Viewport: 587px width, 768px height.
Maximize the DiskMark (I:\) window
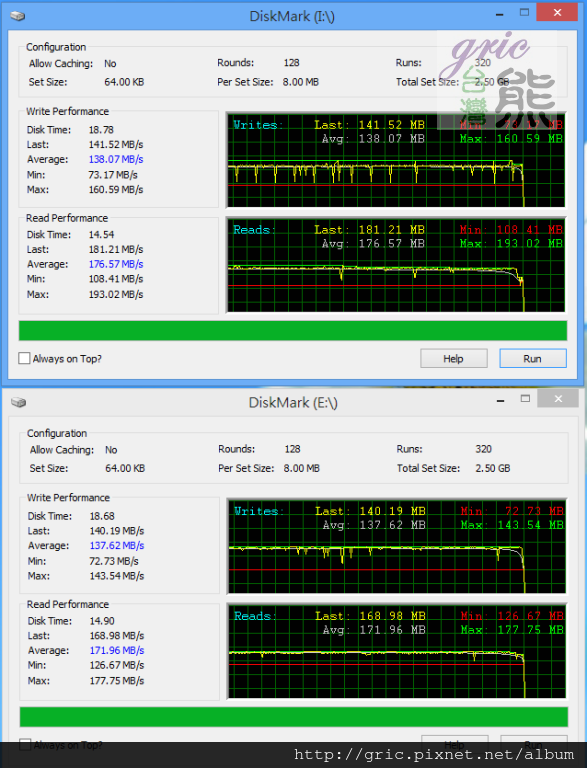(x=524, y=13)
